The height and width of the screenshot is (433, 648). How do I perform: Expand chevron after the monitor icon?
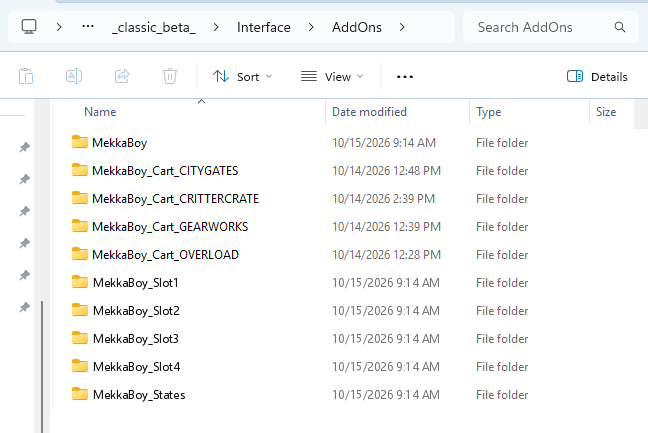59,27
